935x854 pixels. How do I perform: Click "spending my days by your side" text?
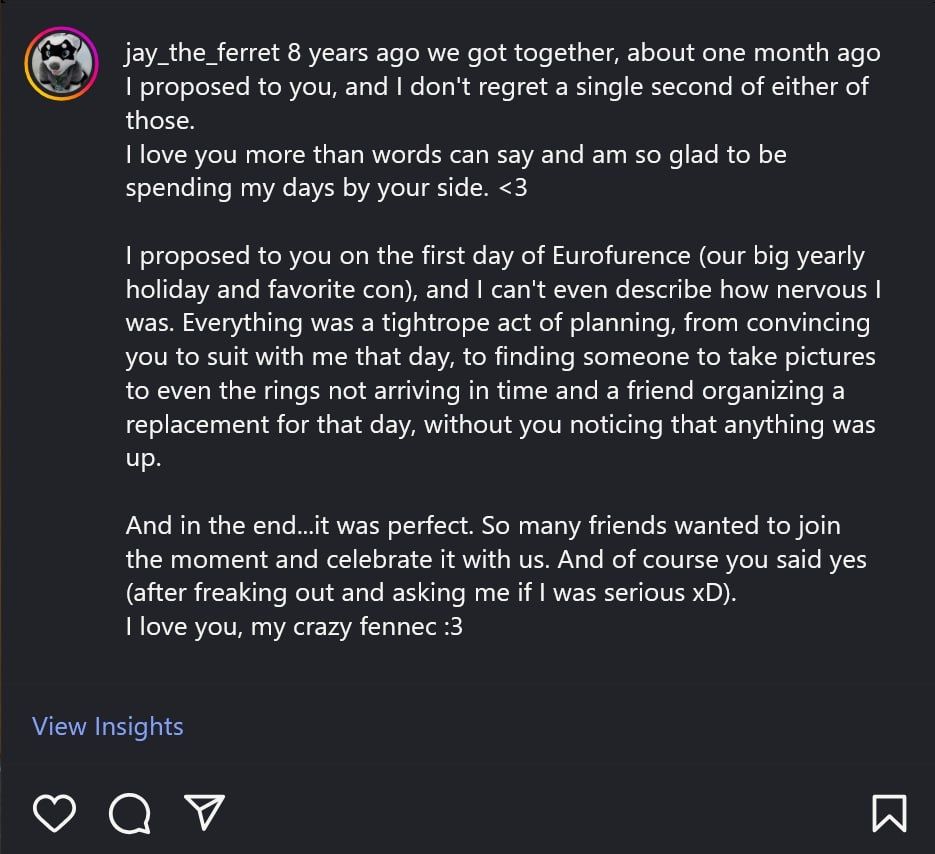click(306, 188)
